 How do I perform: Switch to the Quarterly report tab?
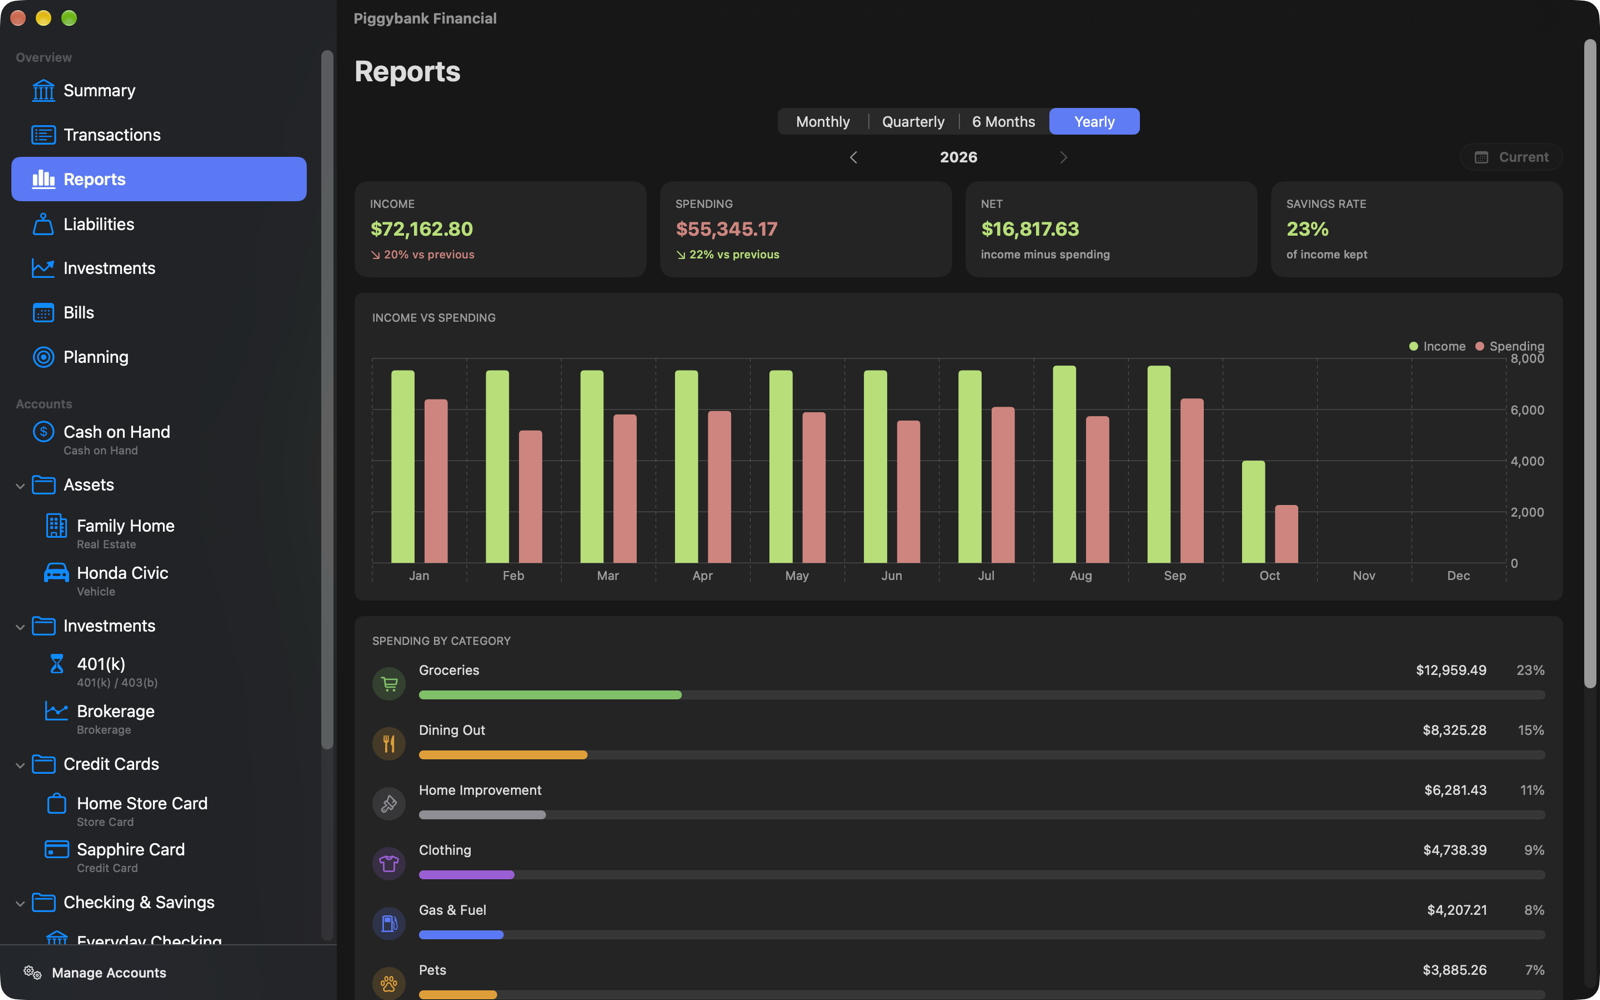click(x=913, y=122)
